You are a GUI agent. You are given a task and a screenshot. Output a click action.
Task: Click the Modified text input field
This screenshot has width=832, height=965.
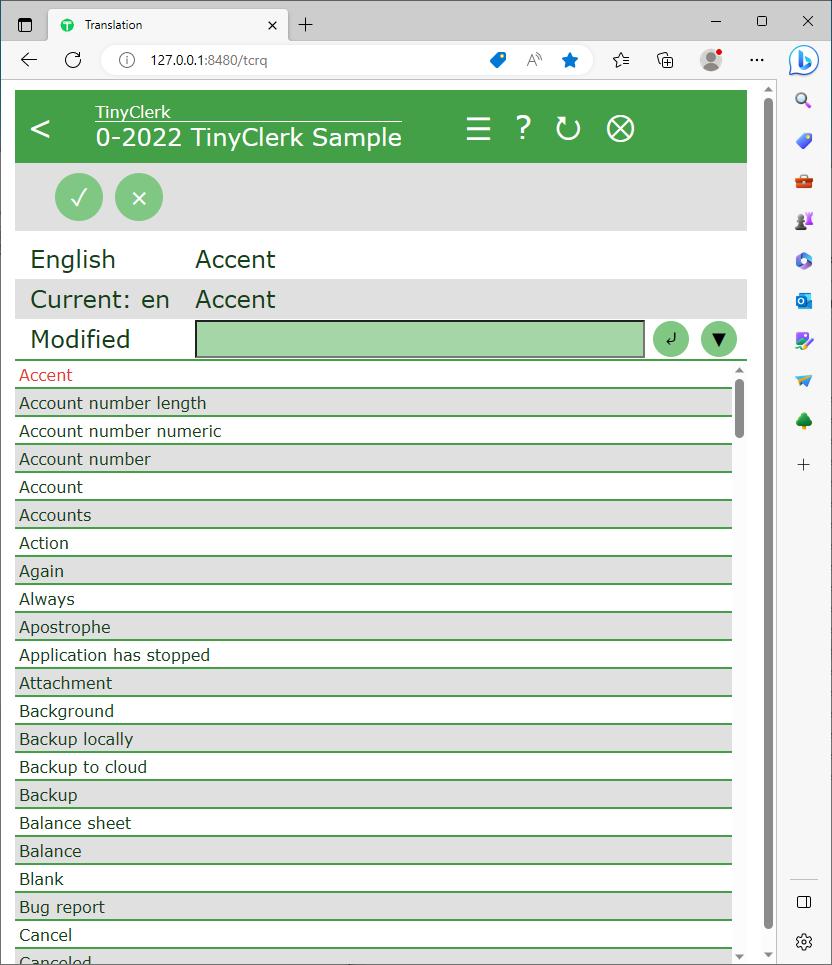pos(419,339)
